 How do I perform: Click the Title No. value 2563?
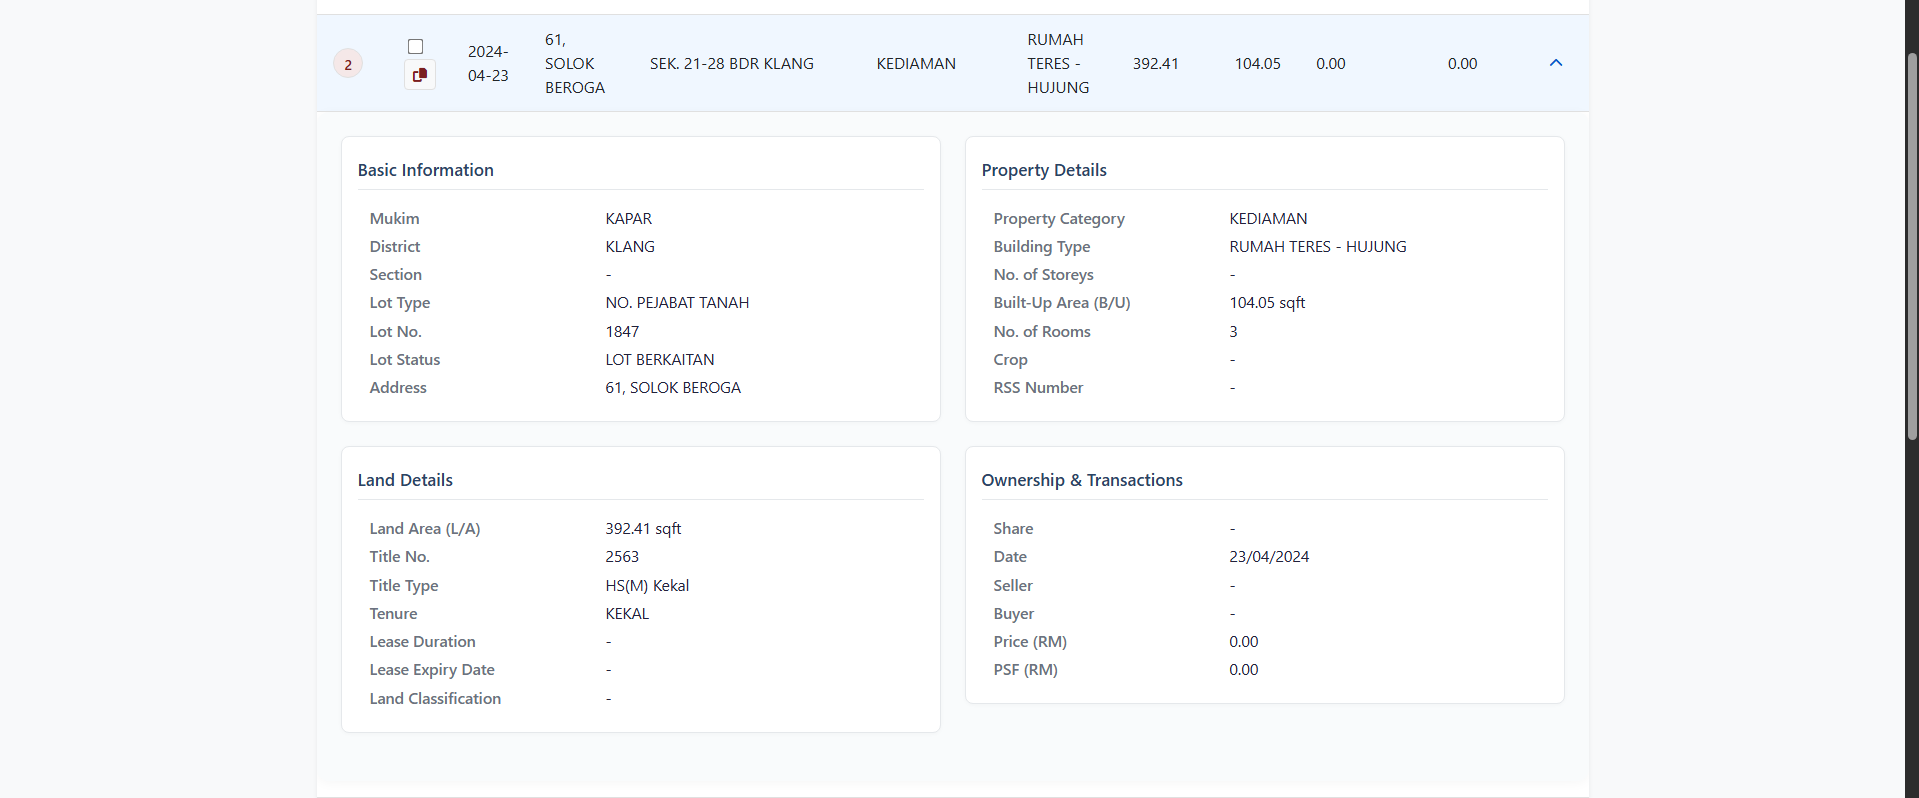point(622,557)
